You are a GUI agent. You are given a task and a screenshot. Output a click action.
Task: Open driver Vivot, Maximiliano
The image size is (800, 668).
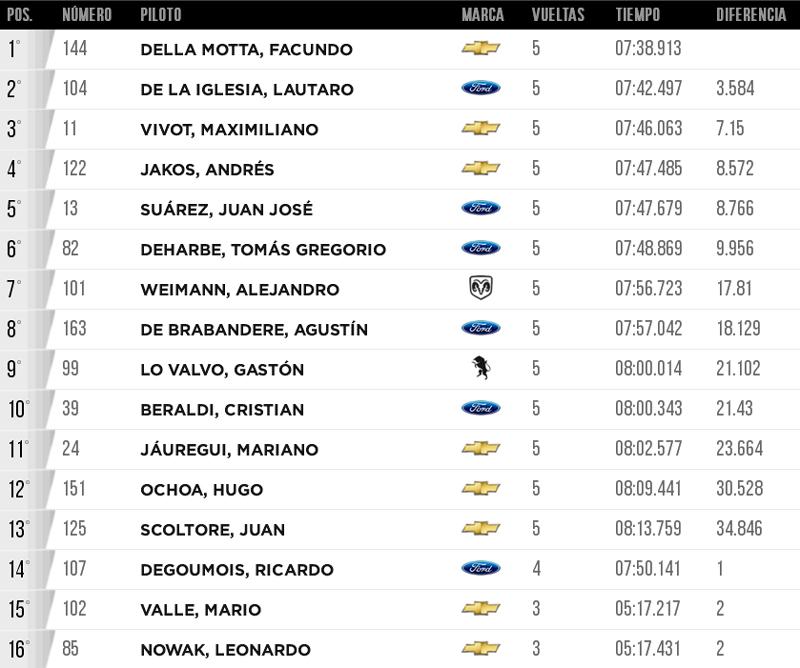pos(229,130)
